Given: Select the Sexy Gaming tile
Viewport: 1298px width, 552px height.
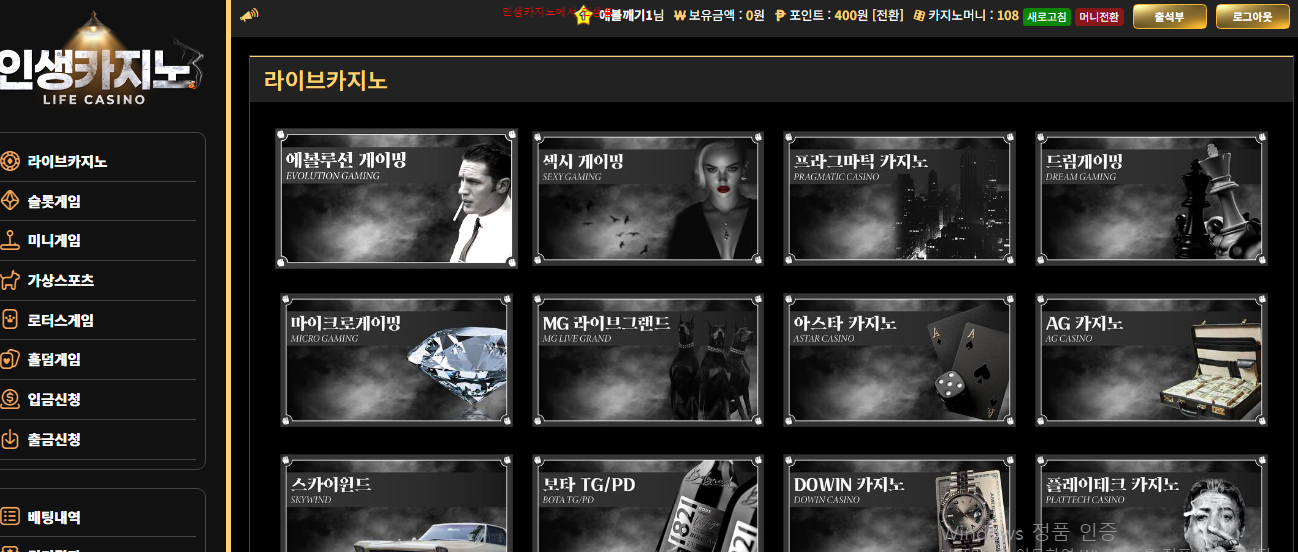Looking at the screenshot, I should pyautogui.click(x=648, y=198).
